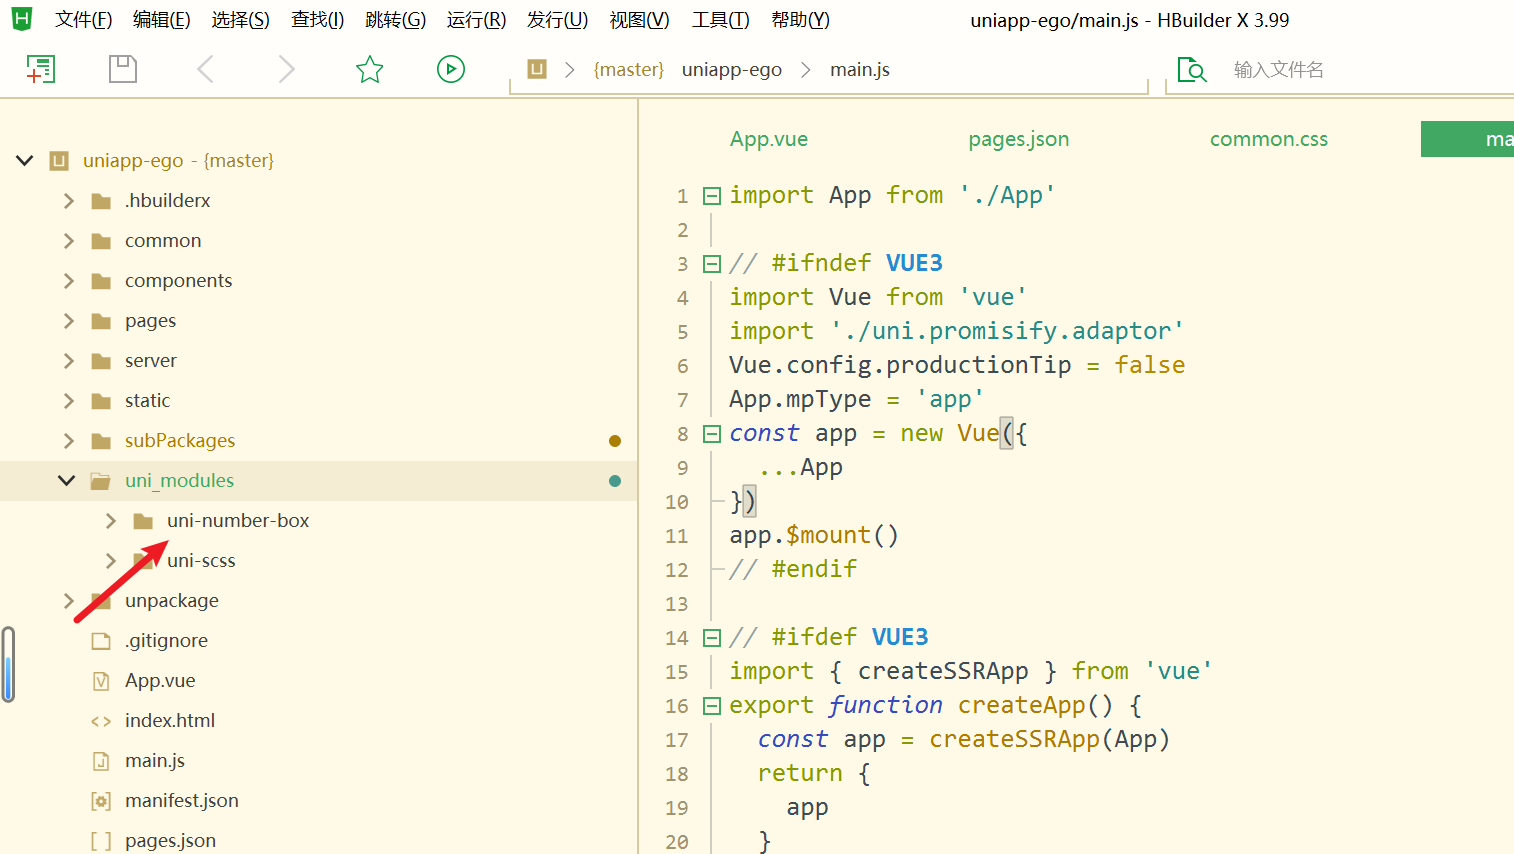Switch to the App.vue editor tab
Viewport: 1514px width, 854px height.
coord(769,139)
